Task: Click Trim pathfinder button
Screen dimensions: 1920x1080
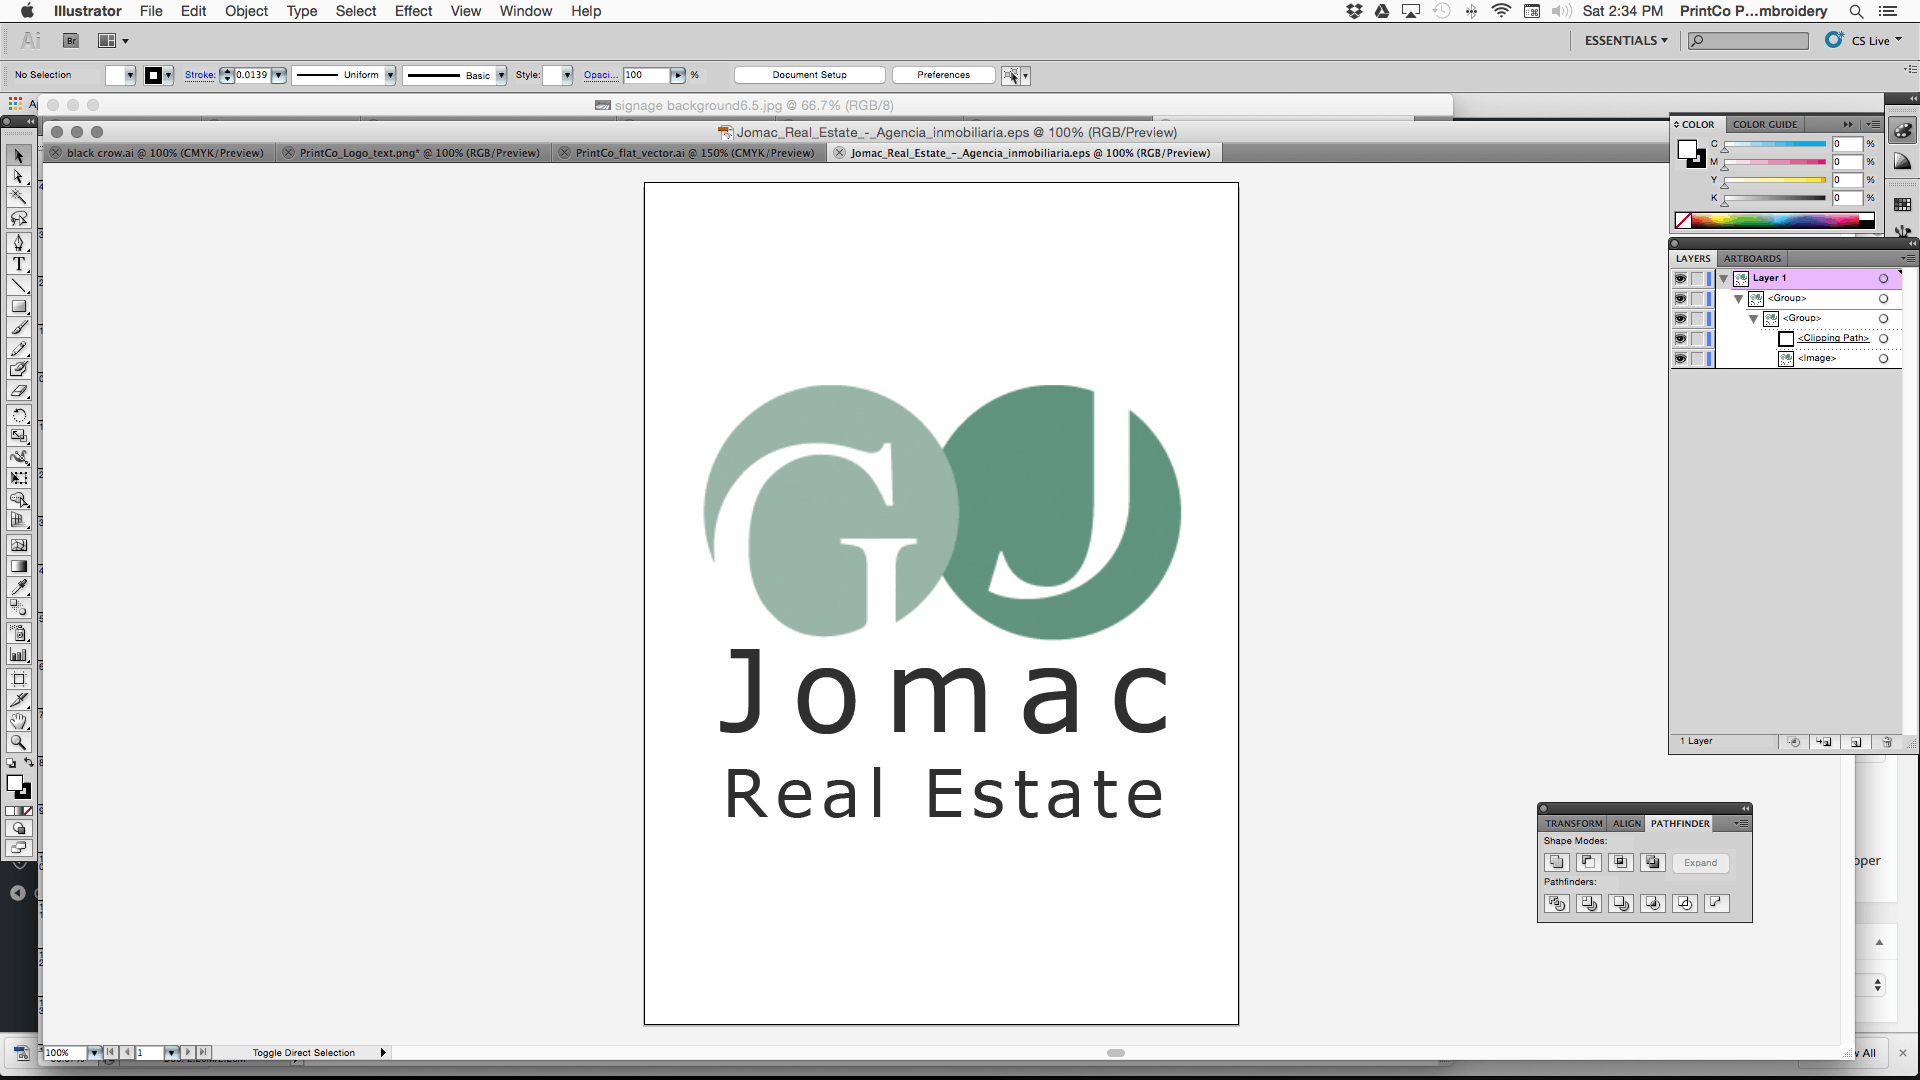Action: (x=1589, y=903)
